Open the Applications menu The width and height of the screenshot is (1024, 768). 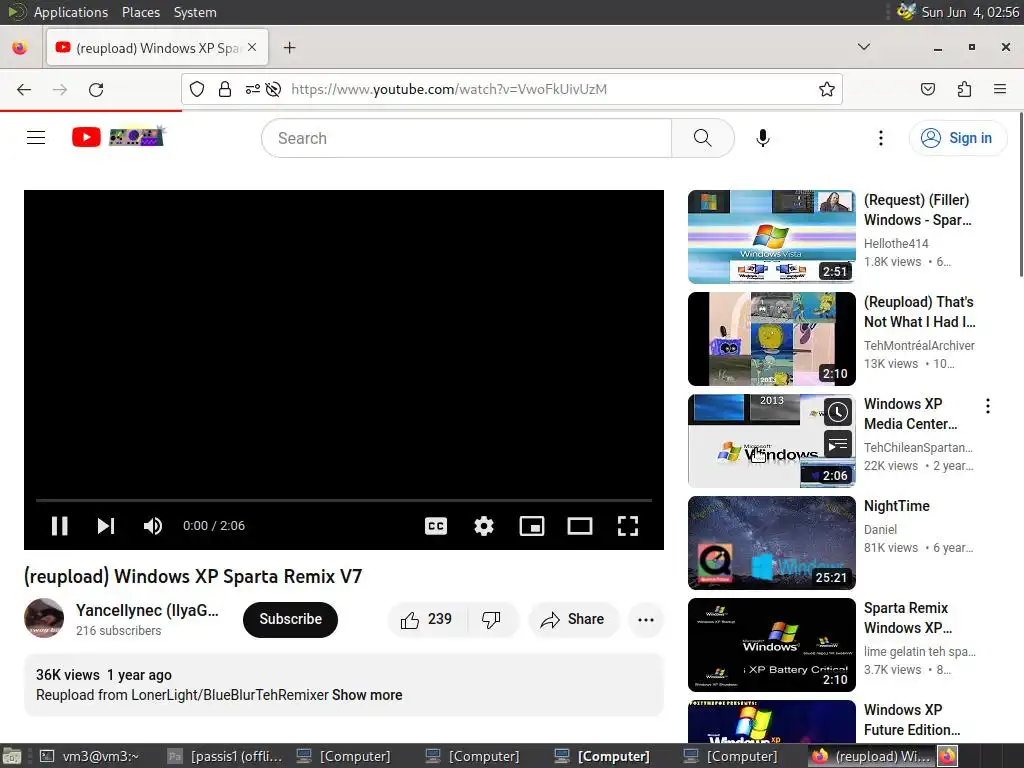coord(71,12)
